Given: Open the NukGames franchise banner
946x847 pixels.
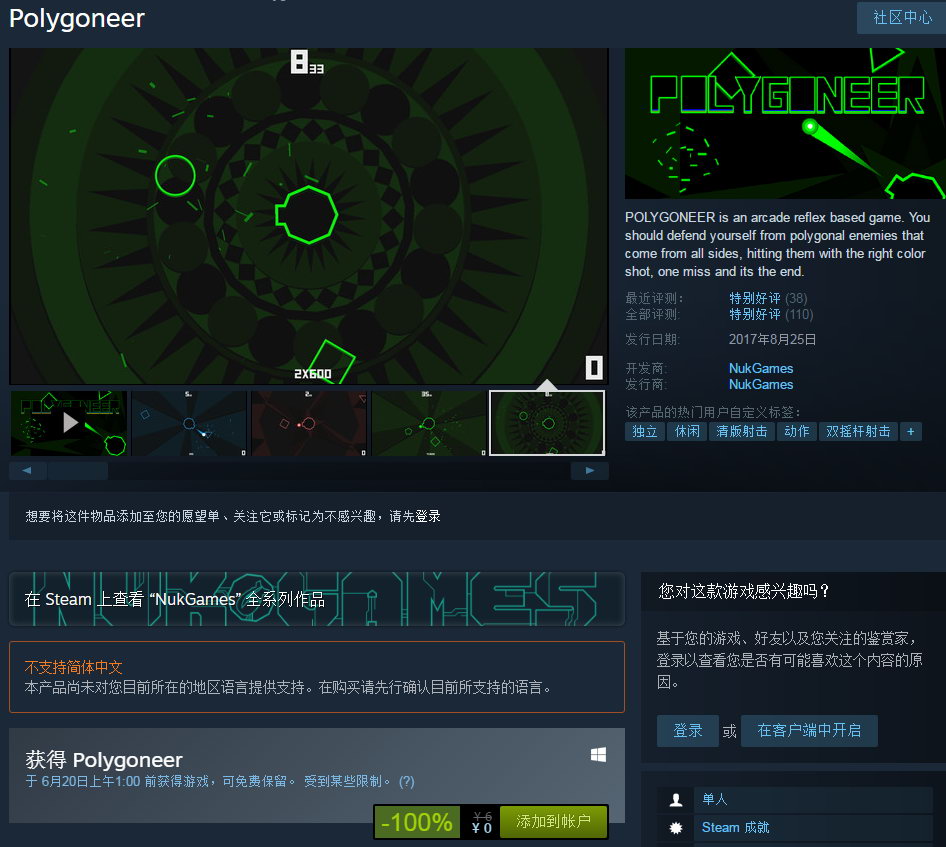Looking at the screenshot, I should pyautogui.click(x=317, y=599).
